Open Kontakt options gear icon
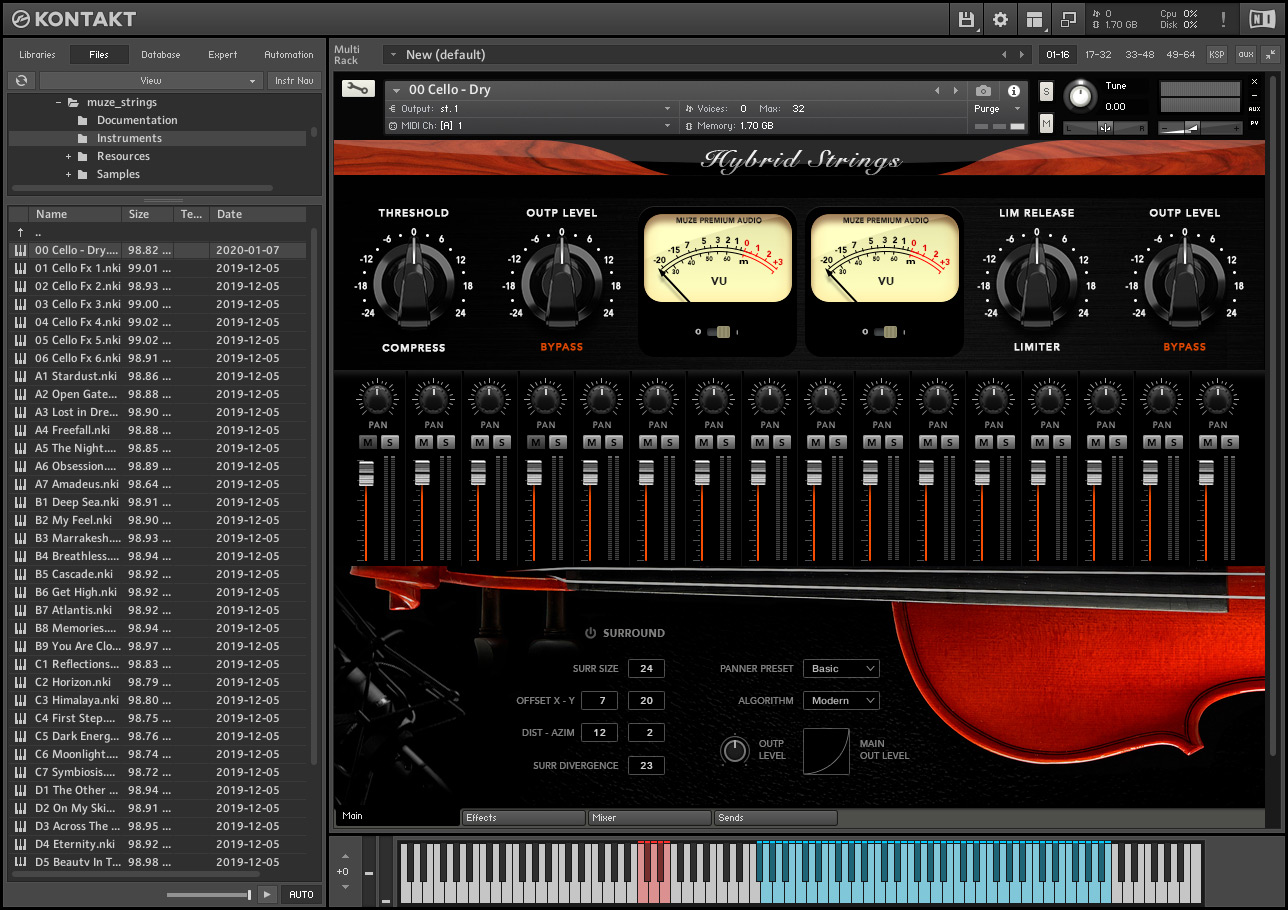 (1000, 19)
